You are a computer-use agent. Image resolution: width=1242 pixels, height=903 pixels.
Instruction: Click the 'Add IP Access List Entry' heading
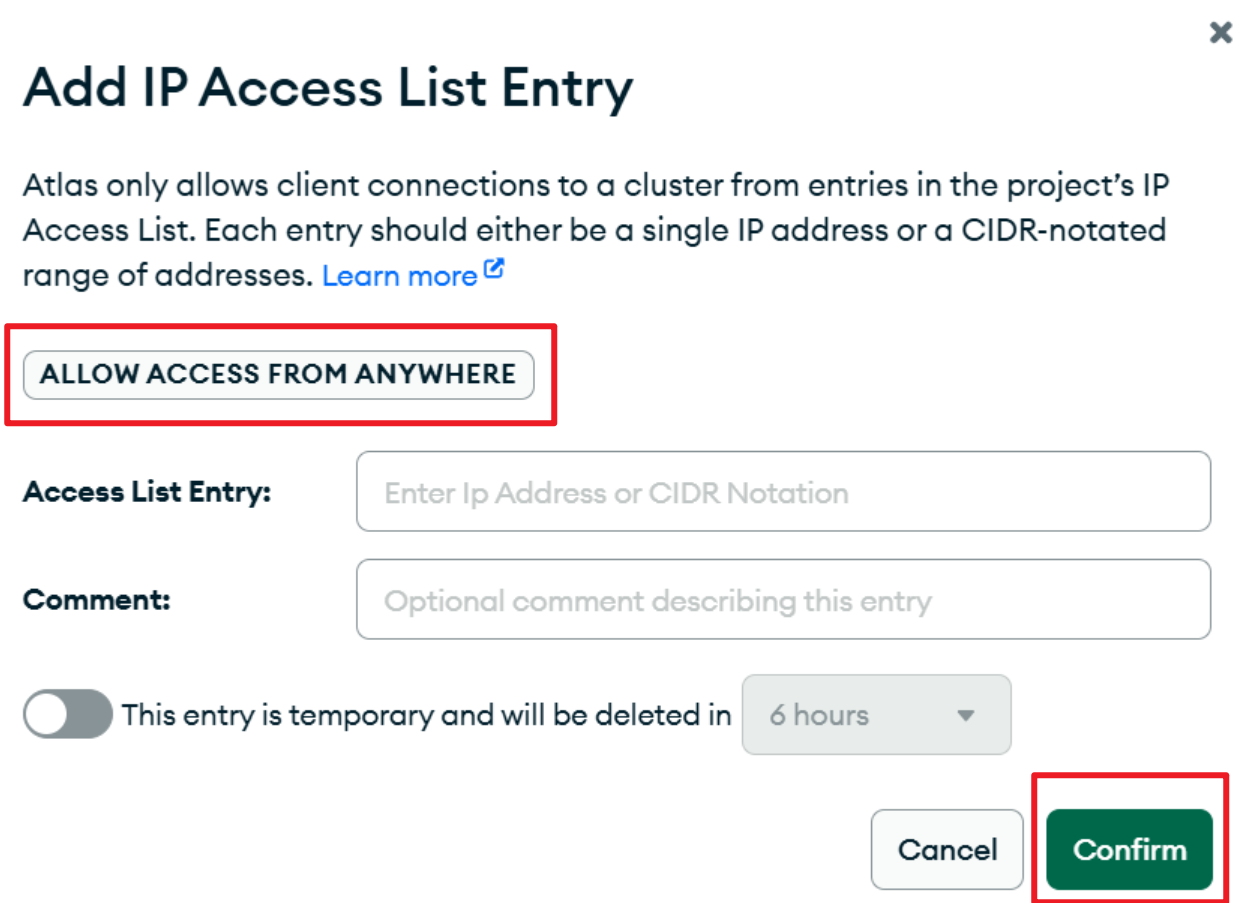pyautogui.click(x=328, y=89)
